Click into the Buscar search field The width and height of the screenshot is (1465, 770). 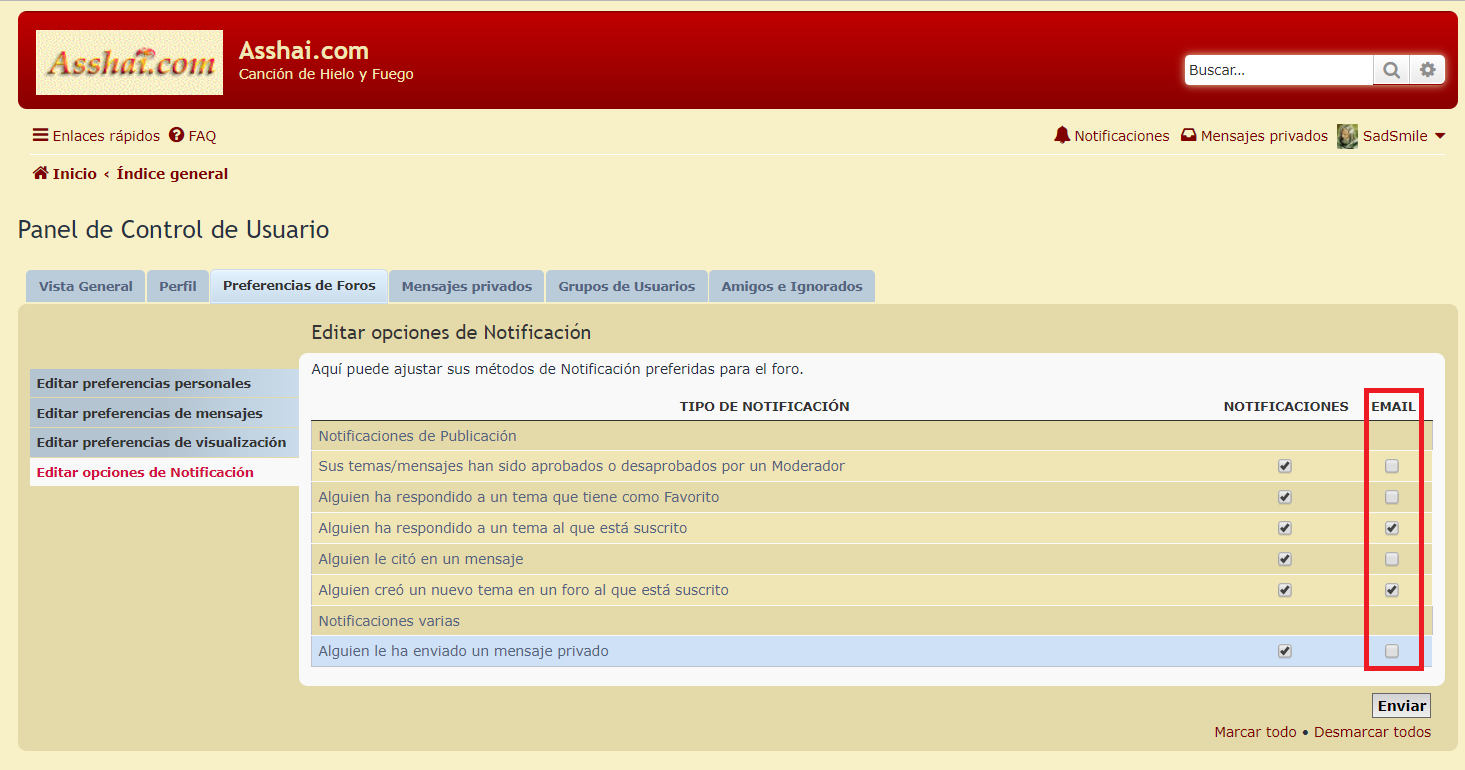[x=1278, y=70]
